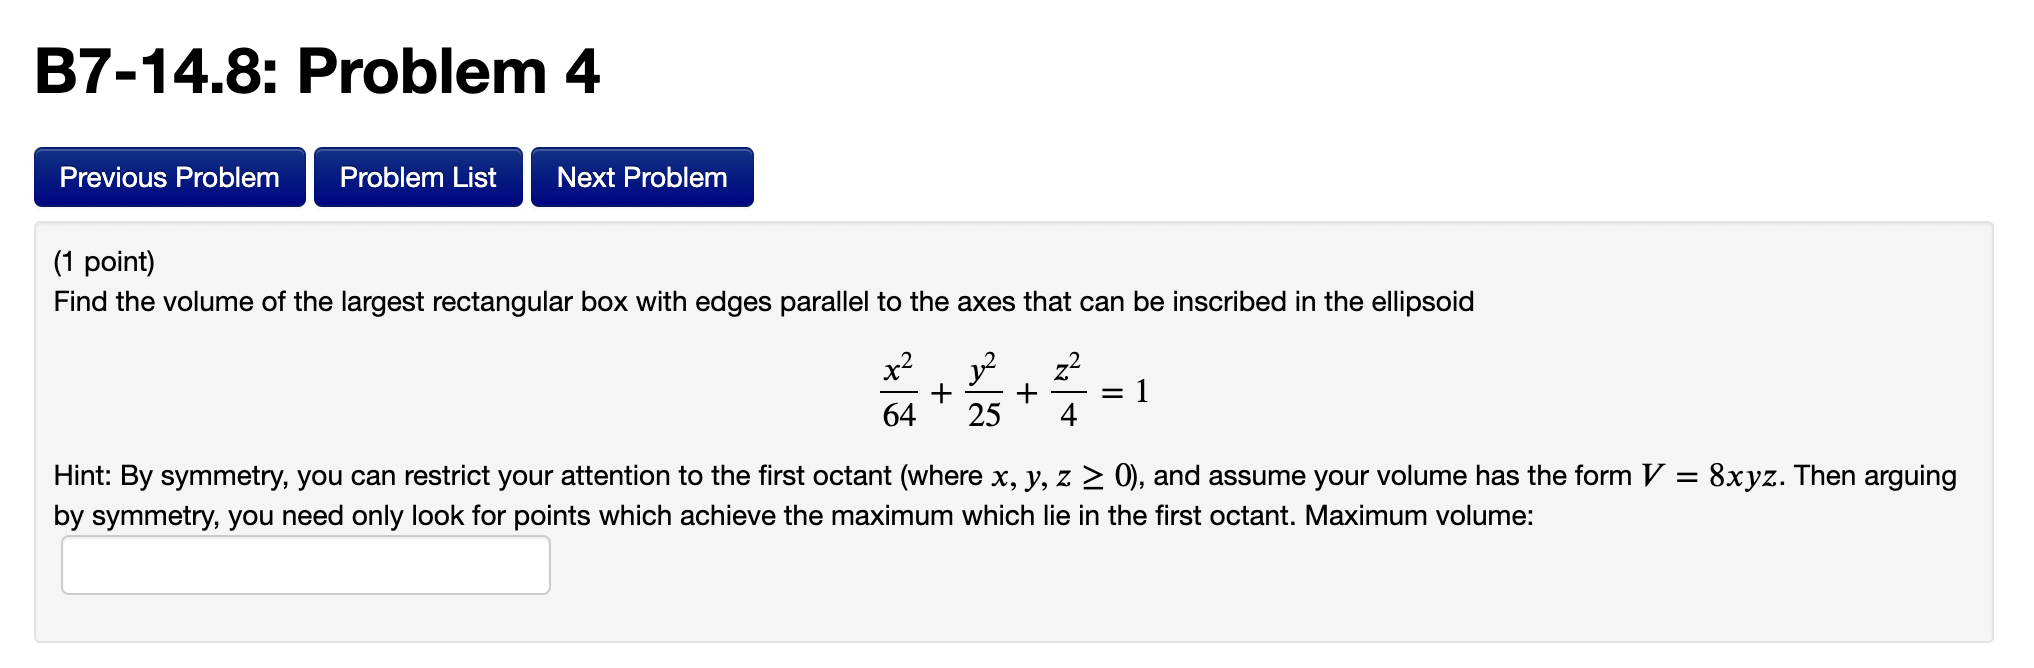2034x668 pixels.
Task: Open the Problem List
Action: tap(418, 177)
